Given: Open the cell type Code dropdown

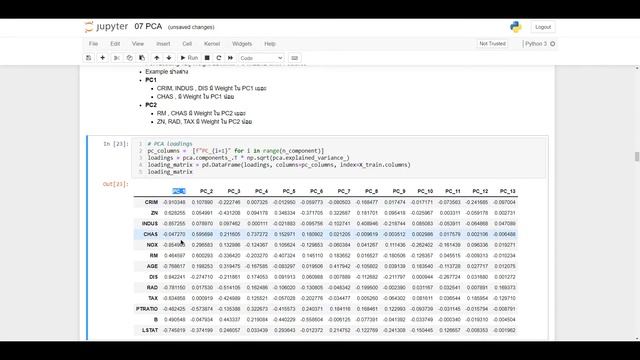Looking at the screenshot, I should coord(261,58).
